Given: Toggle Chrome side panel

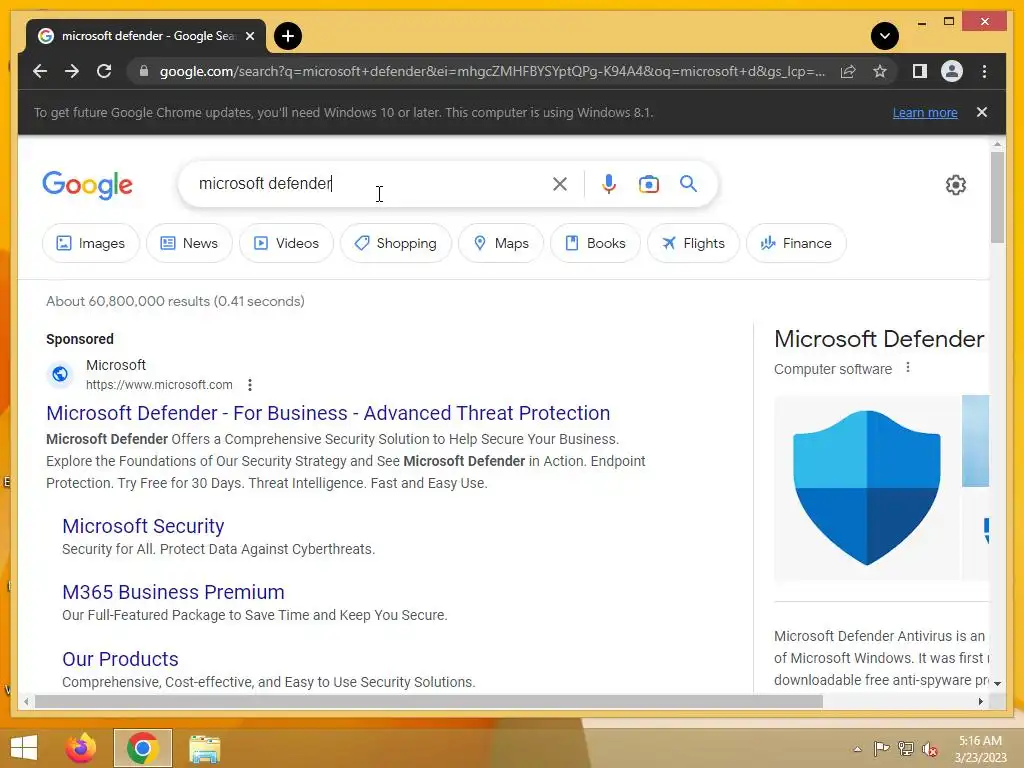Looking at the screenshot, I should tap(920, 71).
